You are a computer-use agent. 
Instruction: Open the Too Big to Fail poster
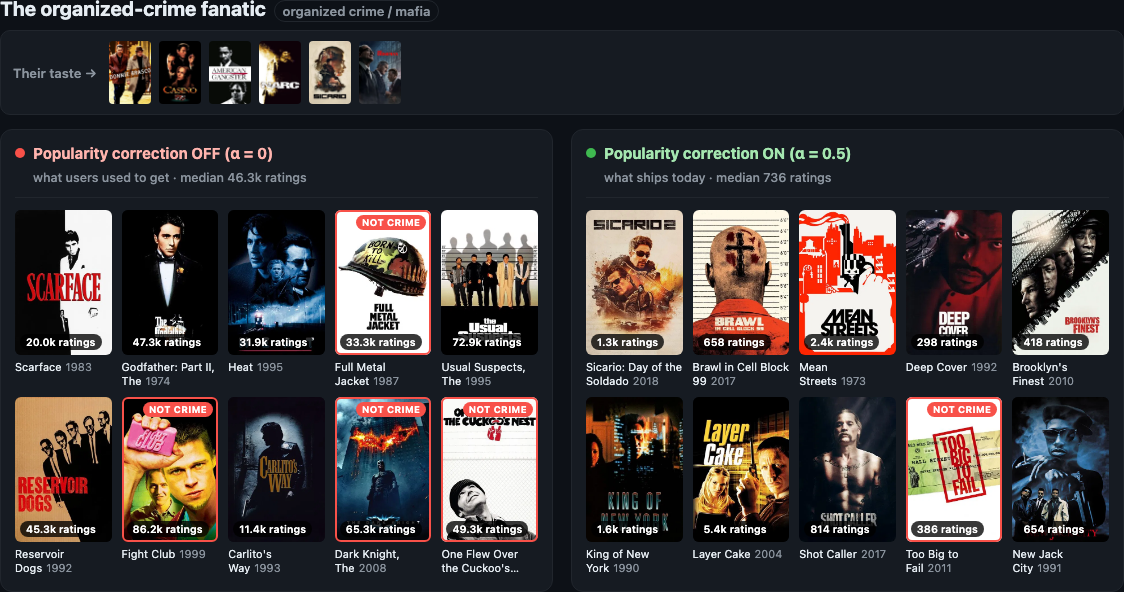(x=954, y=469)
